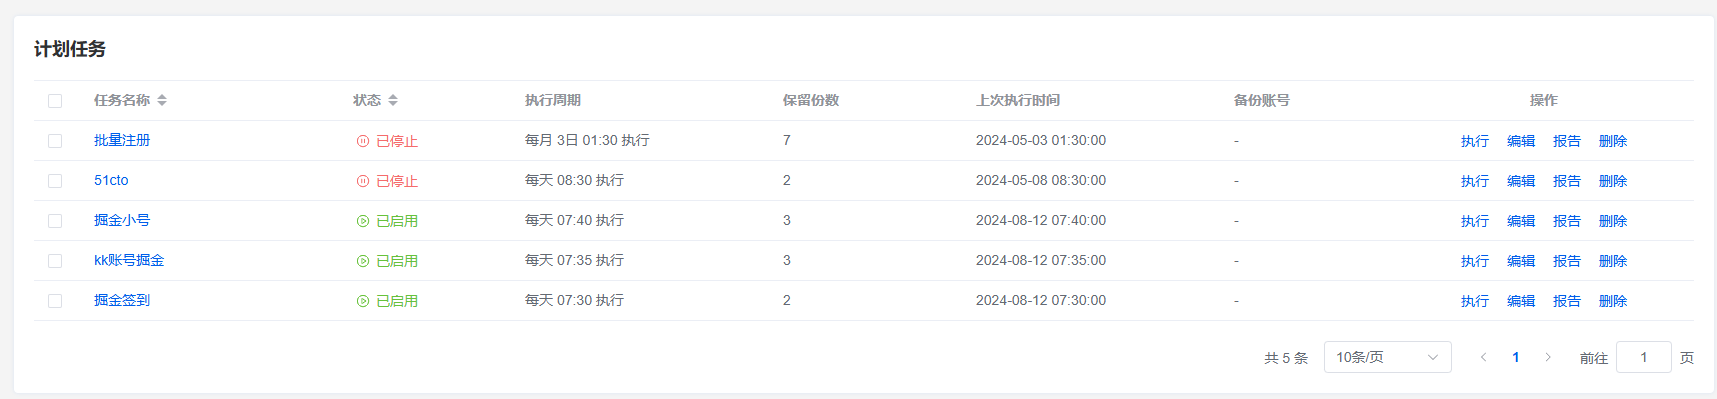Go to next page arrow

[1548, 357]
